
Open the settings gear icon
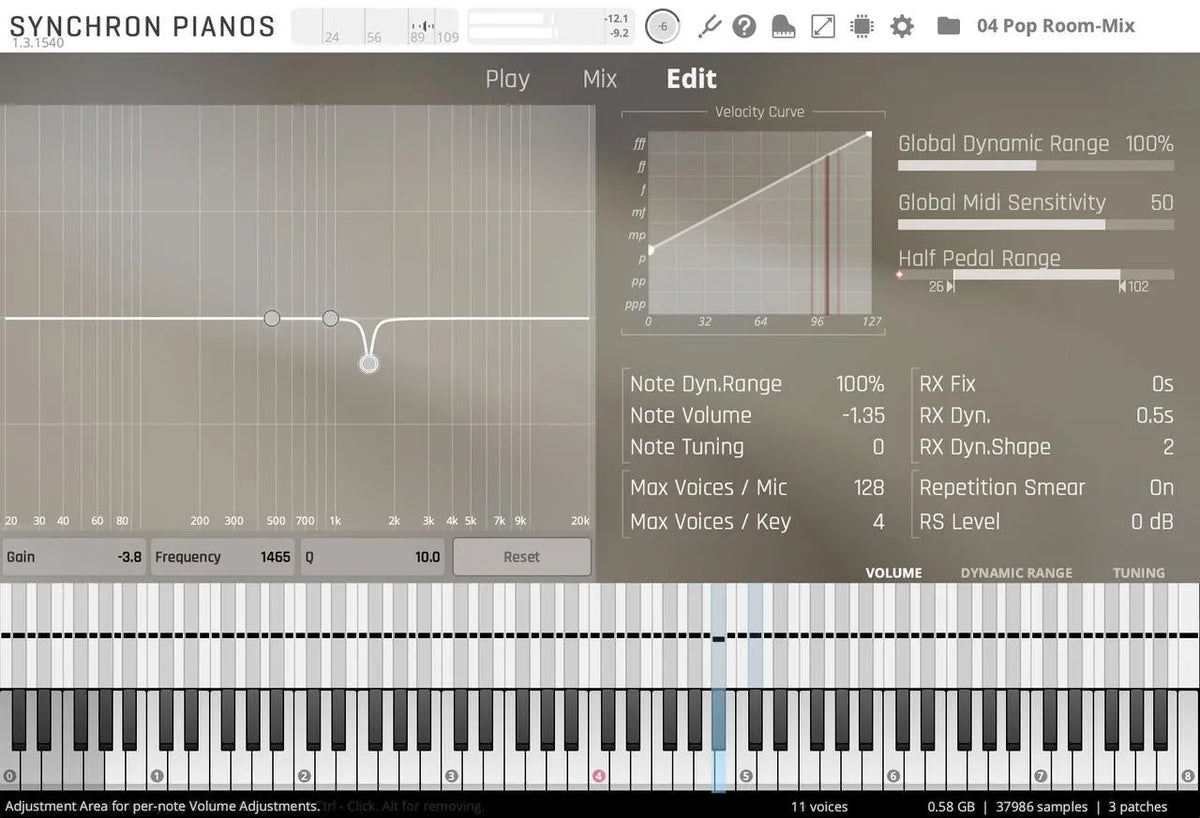coord(901,25)
